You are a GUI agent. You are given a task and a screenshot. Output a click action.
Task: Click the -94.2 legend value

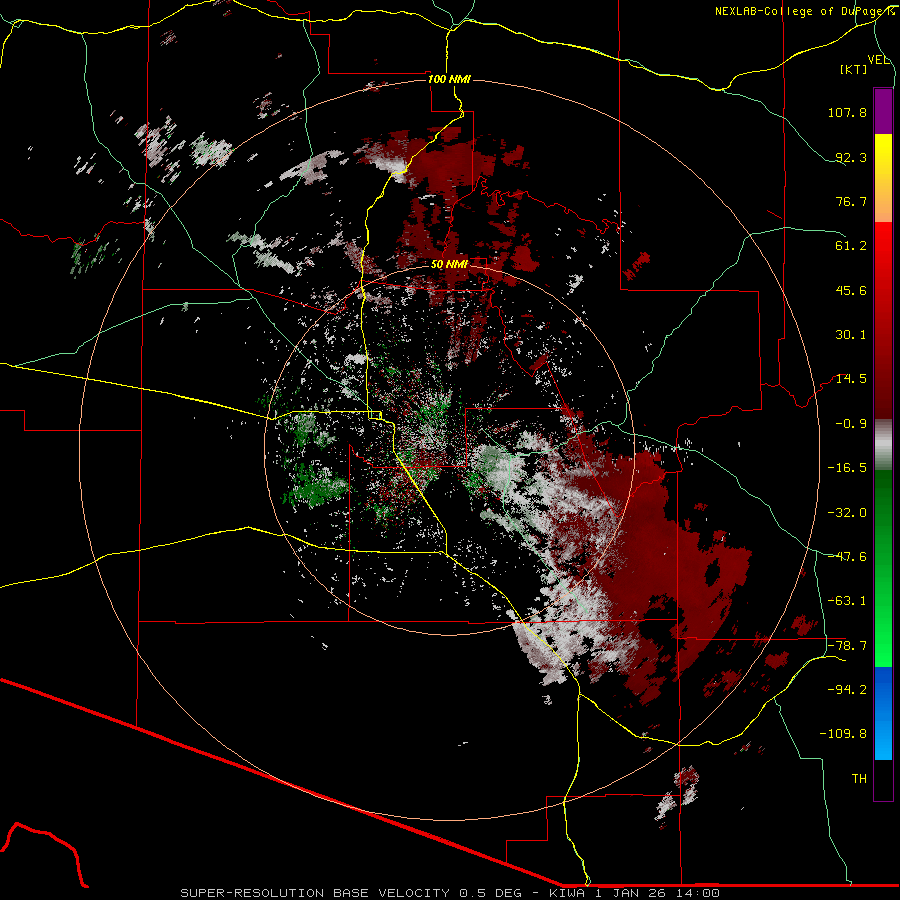(847, 690)
